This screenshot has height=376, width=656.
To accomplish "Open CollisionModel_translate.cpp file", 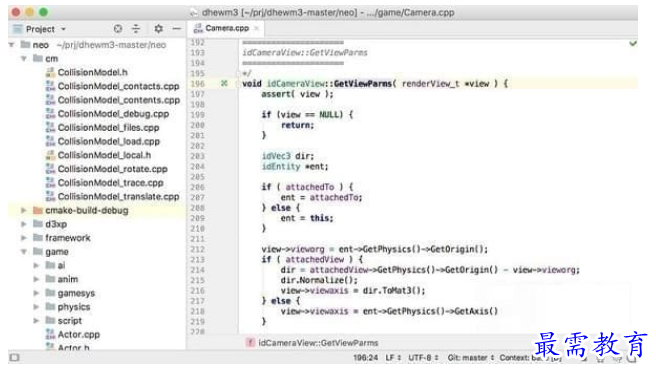I will tap(118, 197).
